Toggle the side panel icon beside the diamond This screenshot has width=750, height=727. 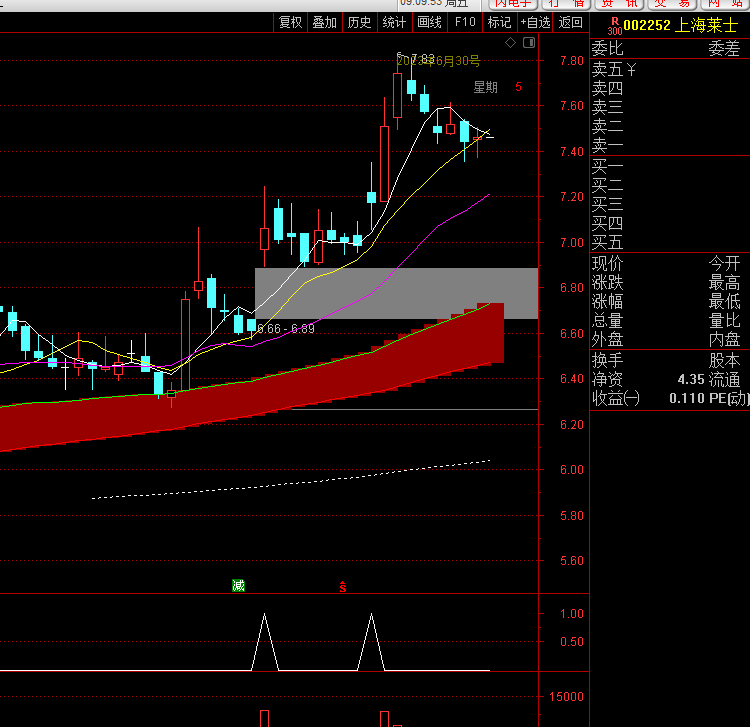(x=529, y=43)
